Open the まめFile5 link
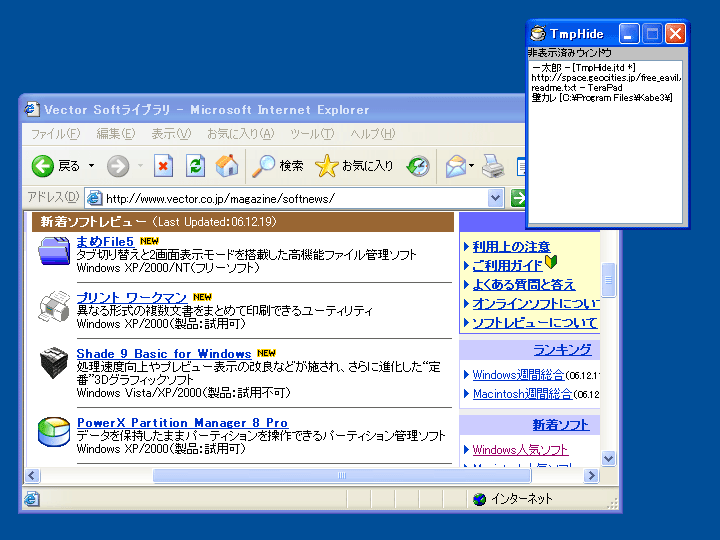The height and width of the screenshot is (540, 720). pyautogui.click(x=105, y=242)
